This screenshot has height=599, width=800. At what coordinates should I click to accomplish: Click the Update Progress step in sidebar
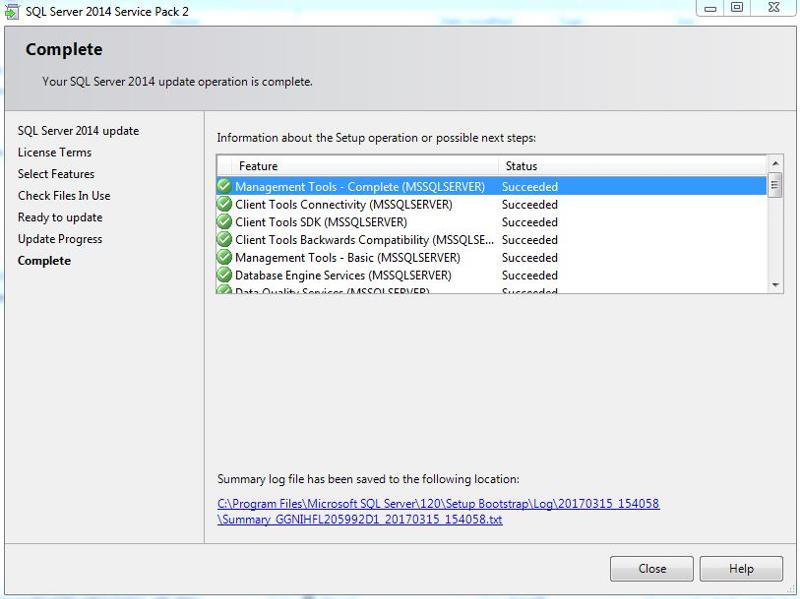60,239
